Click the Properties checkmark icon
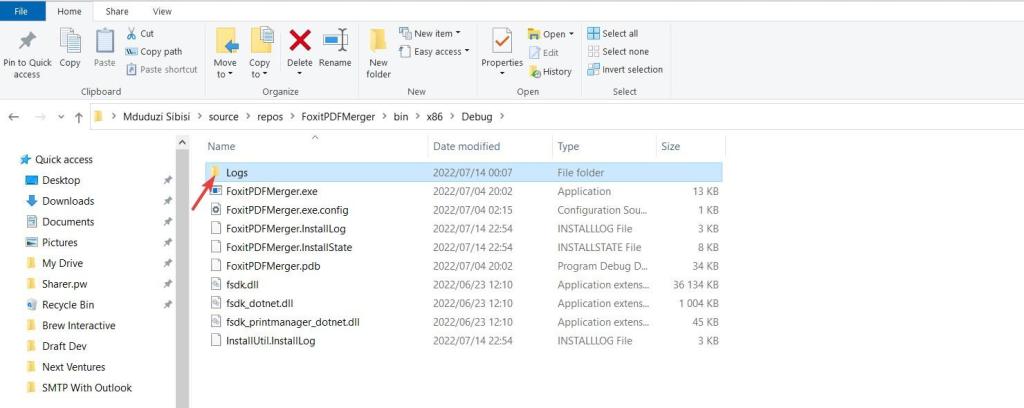The height and width of the screenshot is (408, 1024). tap(502, 40)
